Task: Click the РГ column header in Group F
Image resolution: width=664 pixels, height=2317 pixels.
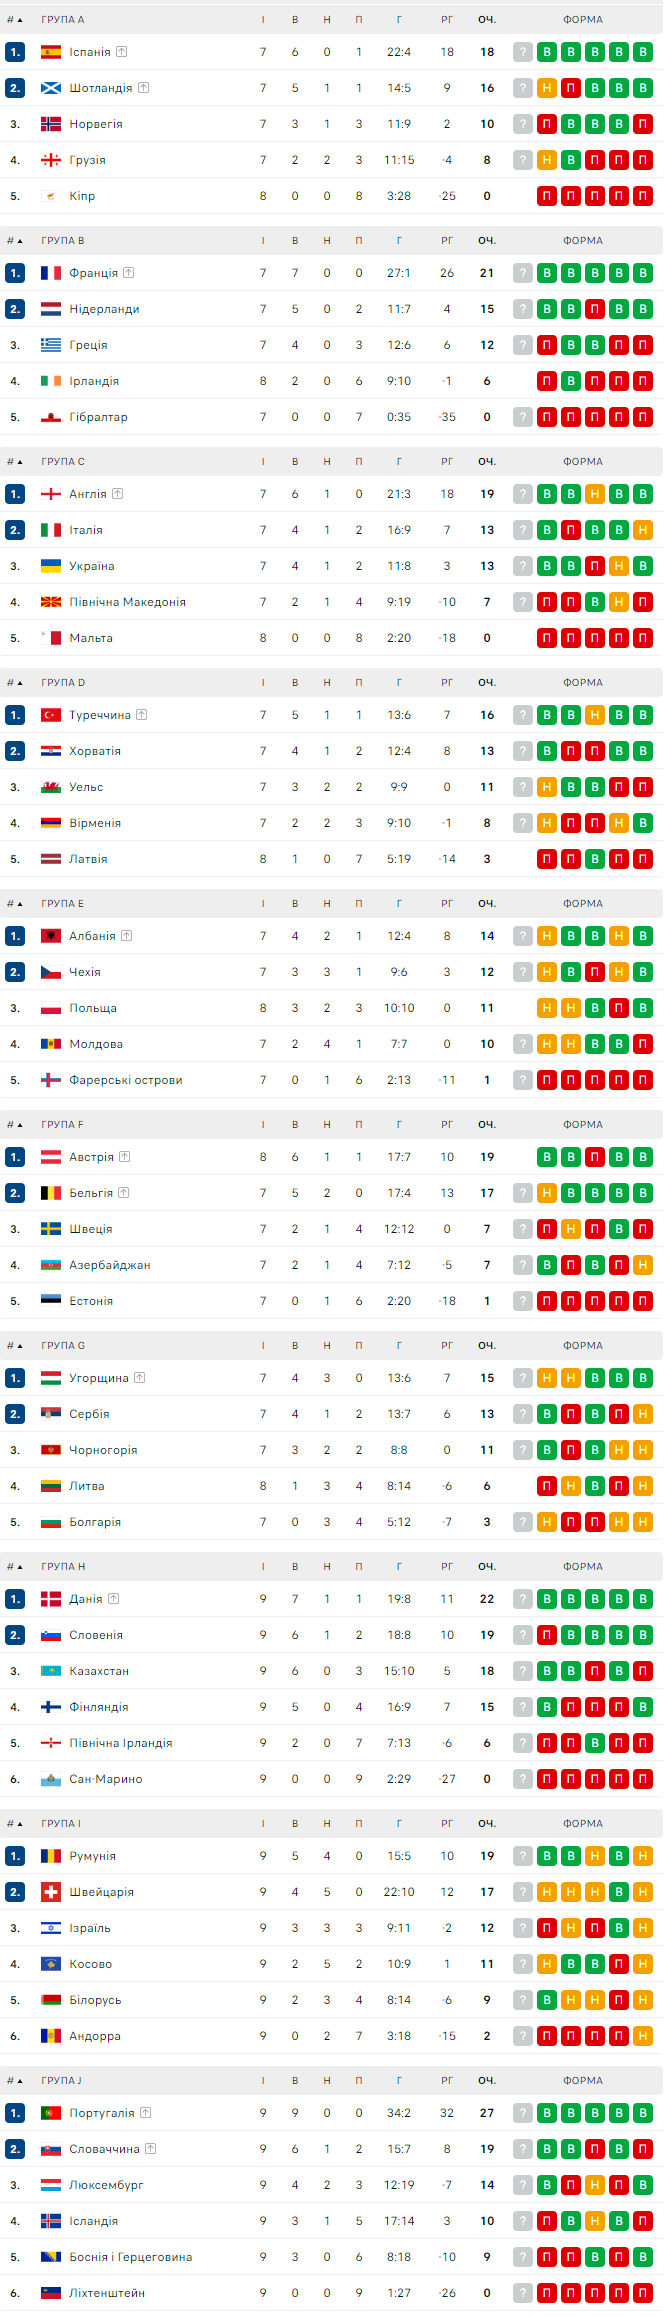Action: [x=447, y=1125]
